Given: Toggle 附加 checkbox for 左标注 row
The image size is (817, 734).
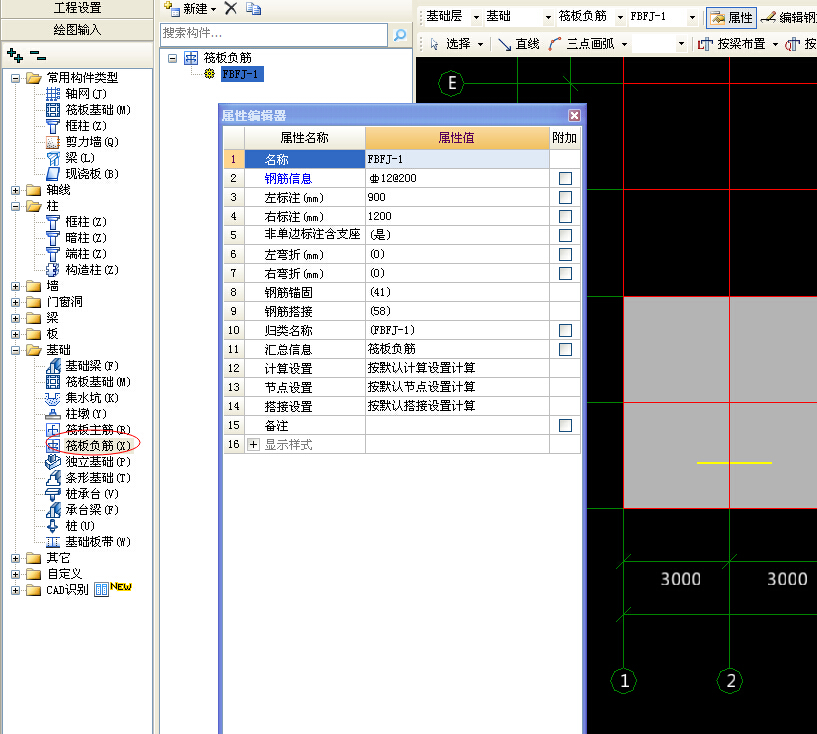Looking at the screenshot, I should [x=565, y=197].
